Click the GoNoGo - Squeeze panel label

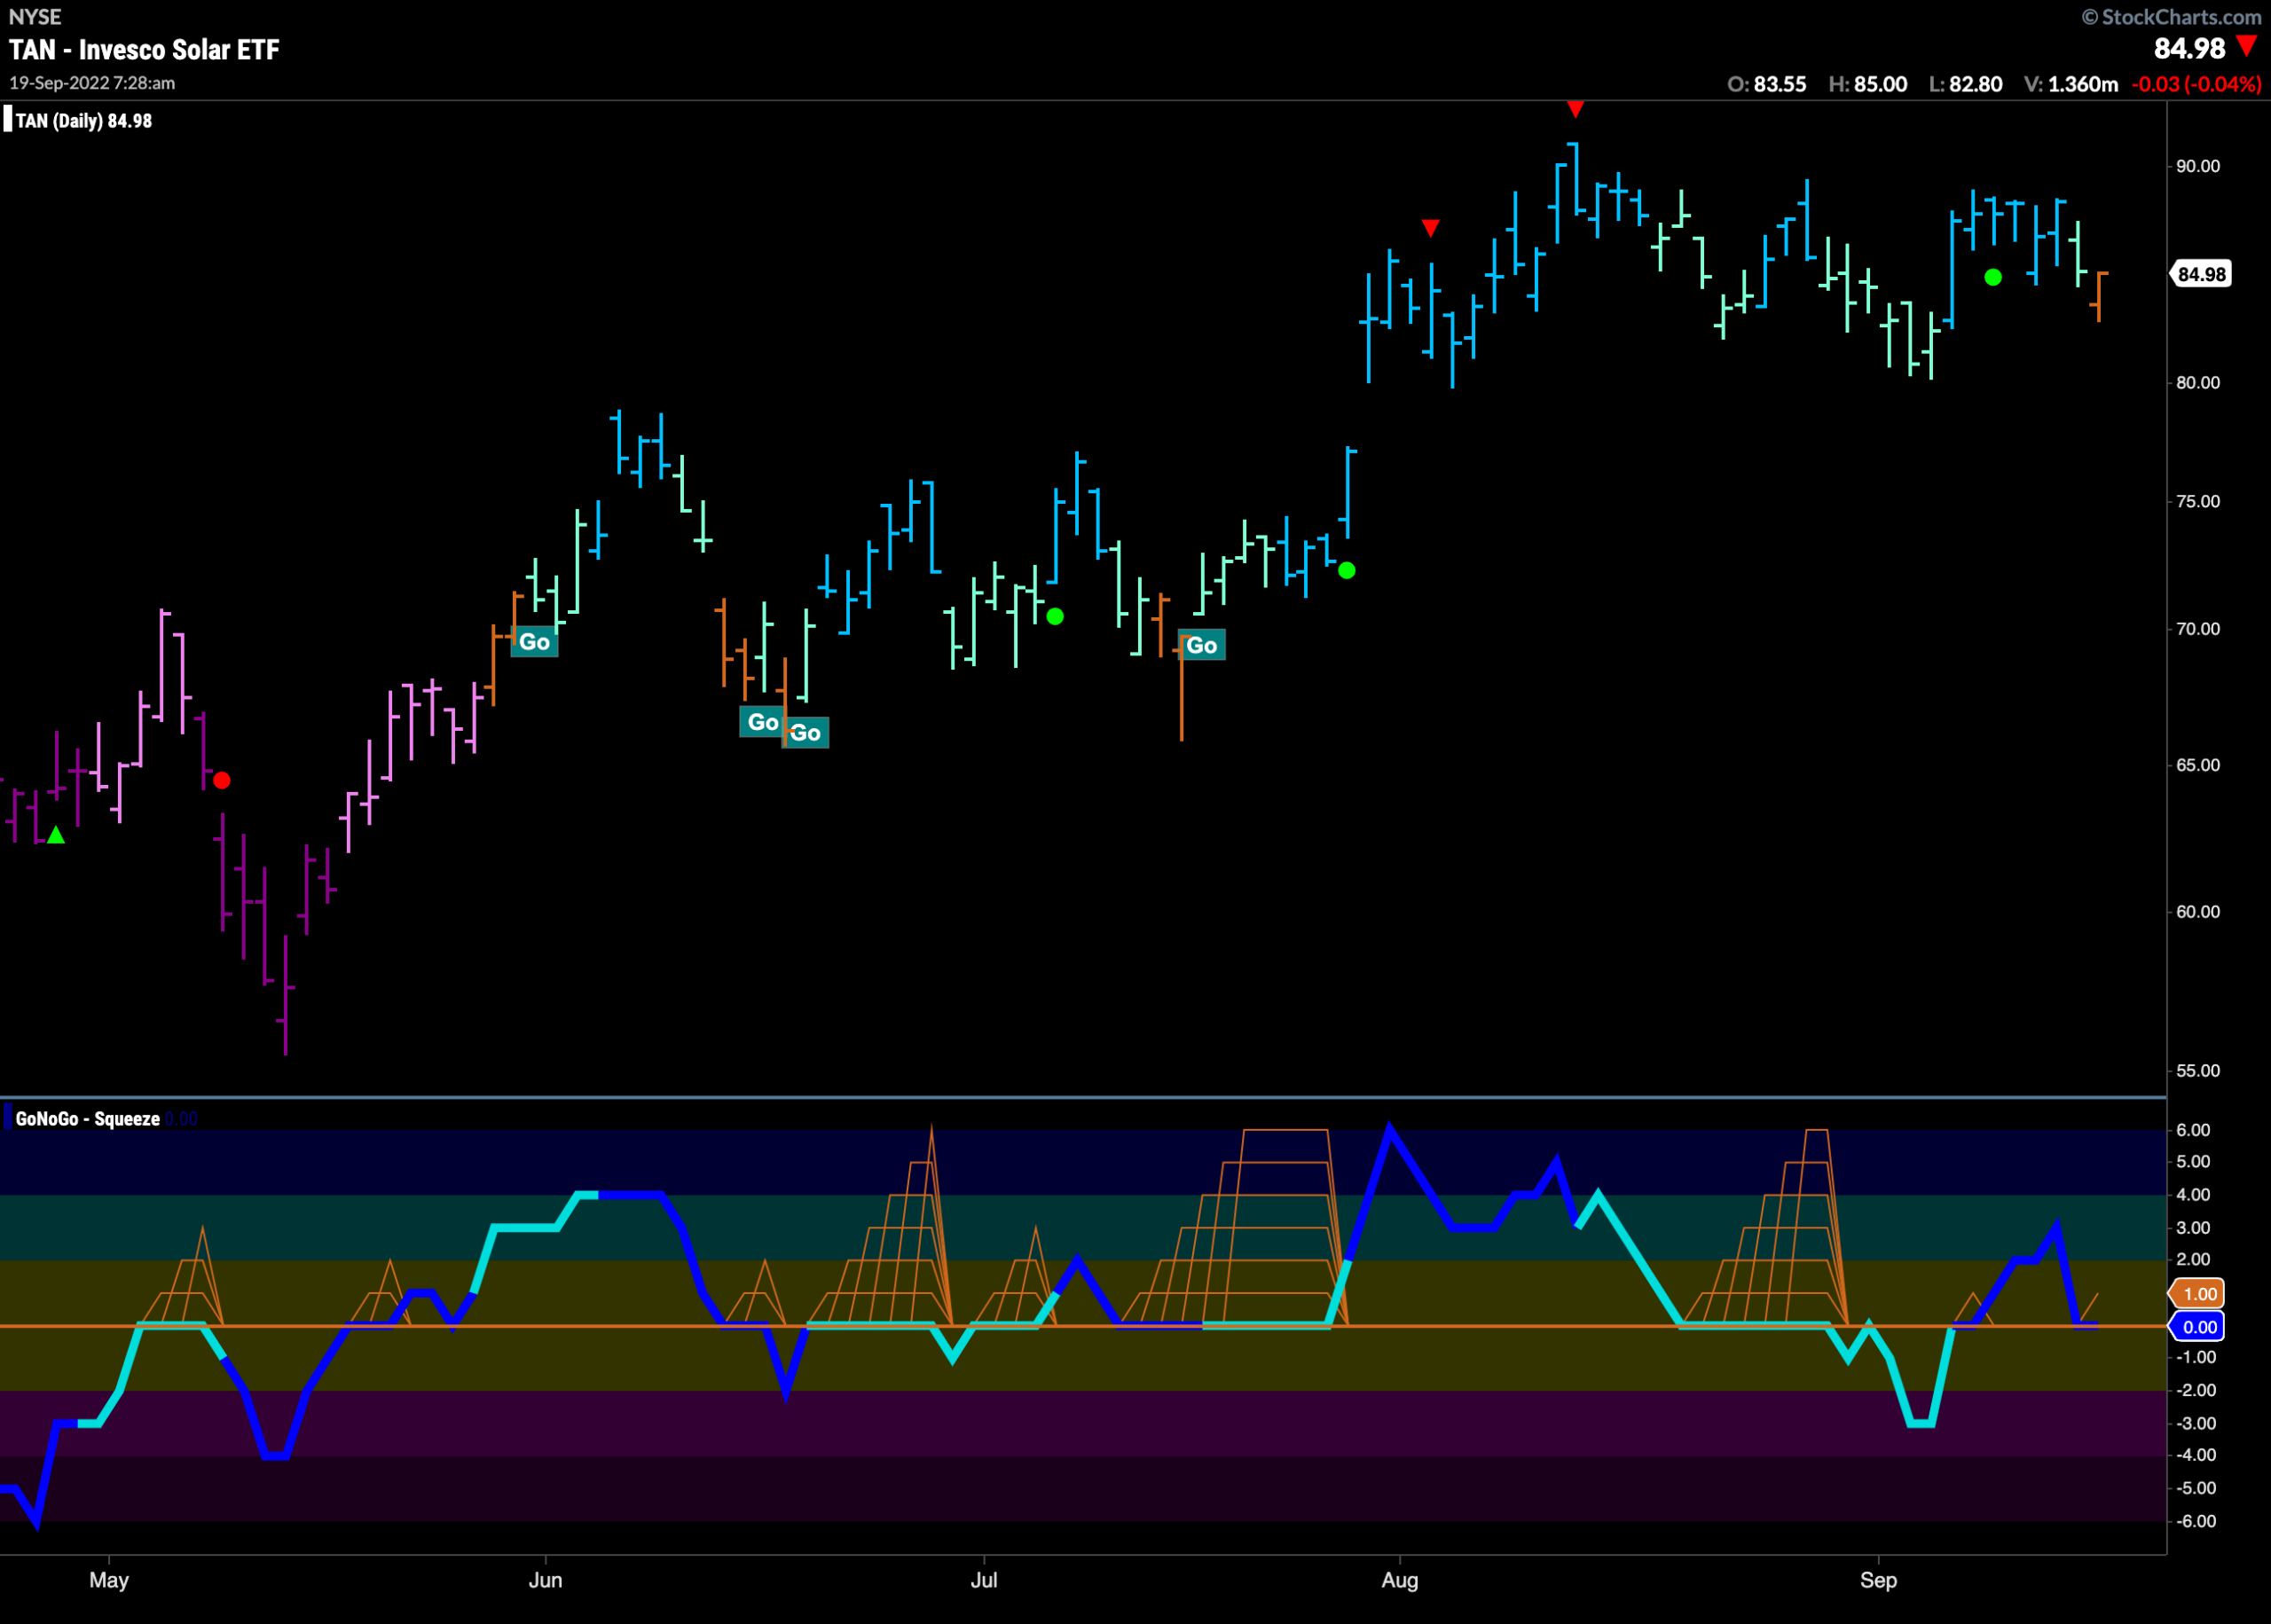[x=87, y=1119]
